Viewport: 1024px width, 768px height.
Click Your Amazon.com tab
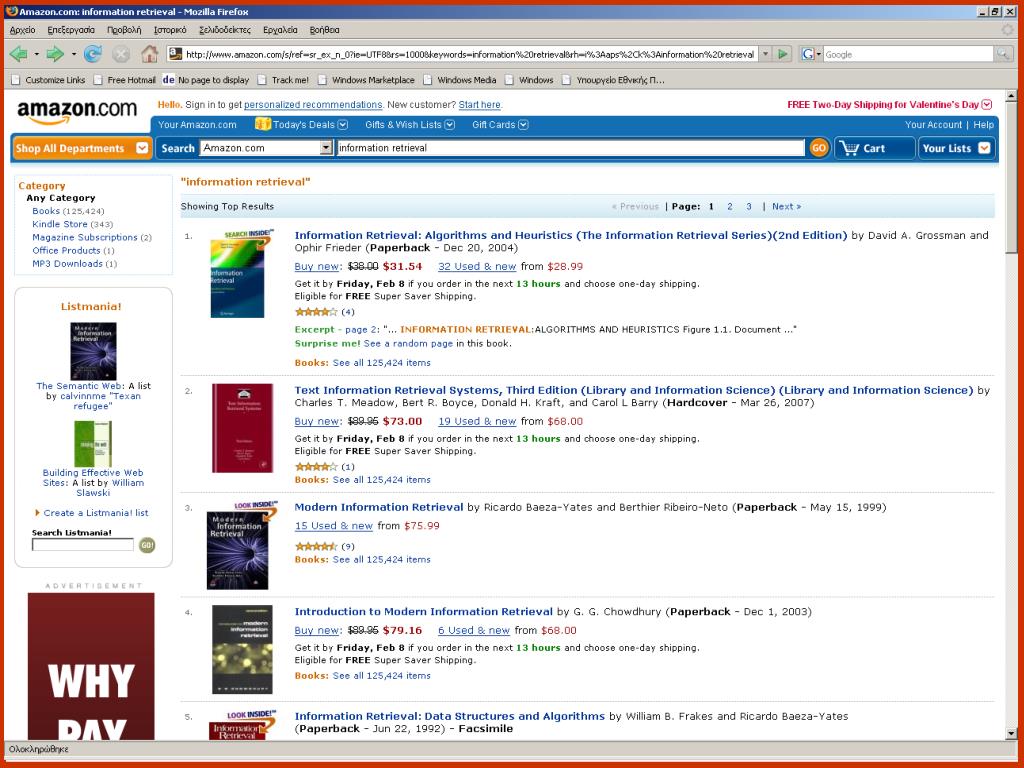197,125
